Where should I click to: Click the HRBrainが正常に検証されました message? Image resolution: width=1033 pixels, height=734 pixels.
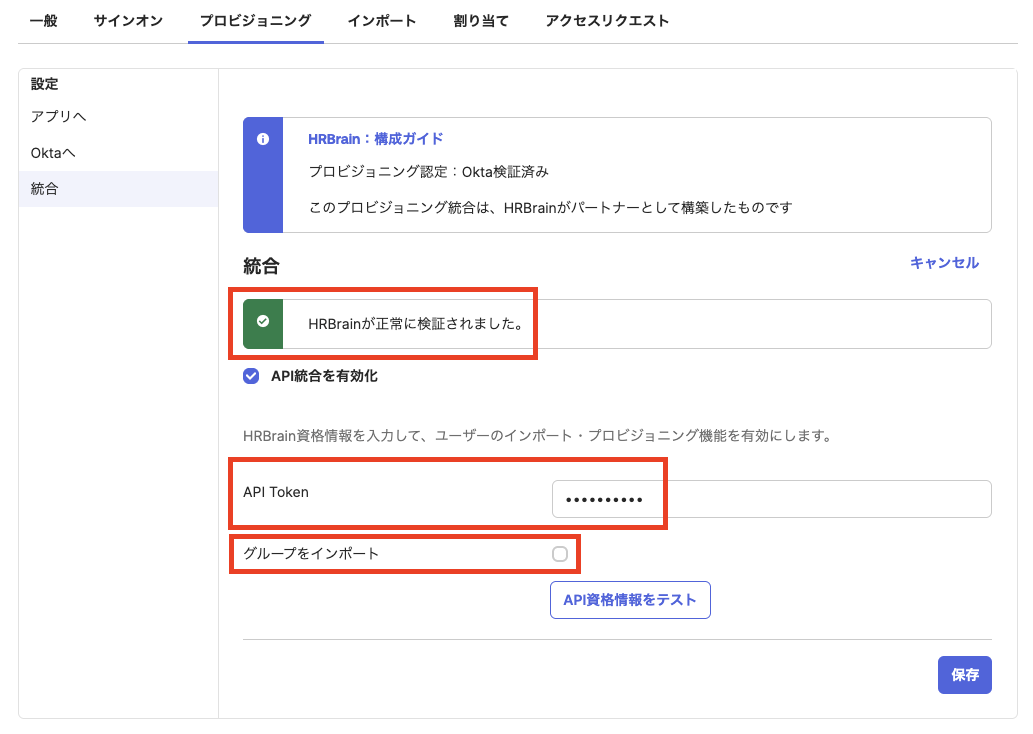(415, 324)
